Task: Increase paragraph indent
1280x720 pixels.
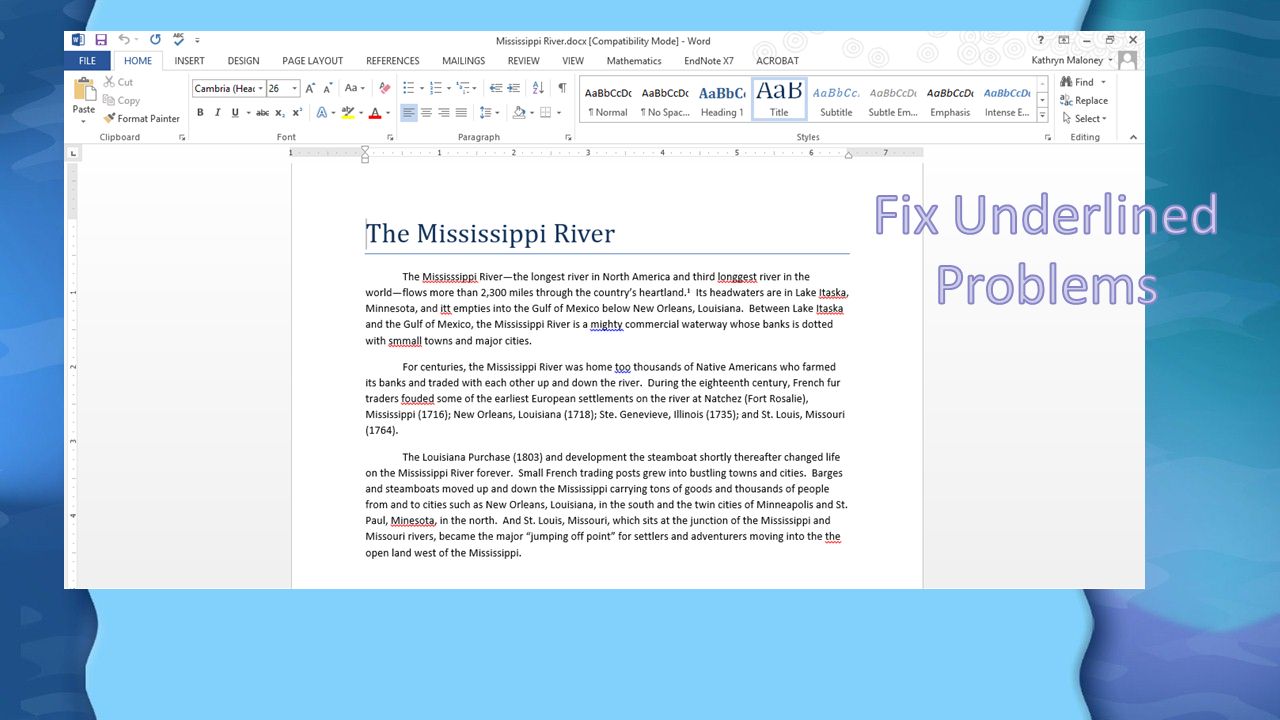Action: point(513,88)
